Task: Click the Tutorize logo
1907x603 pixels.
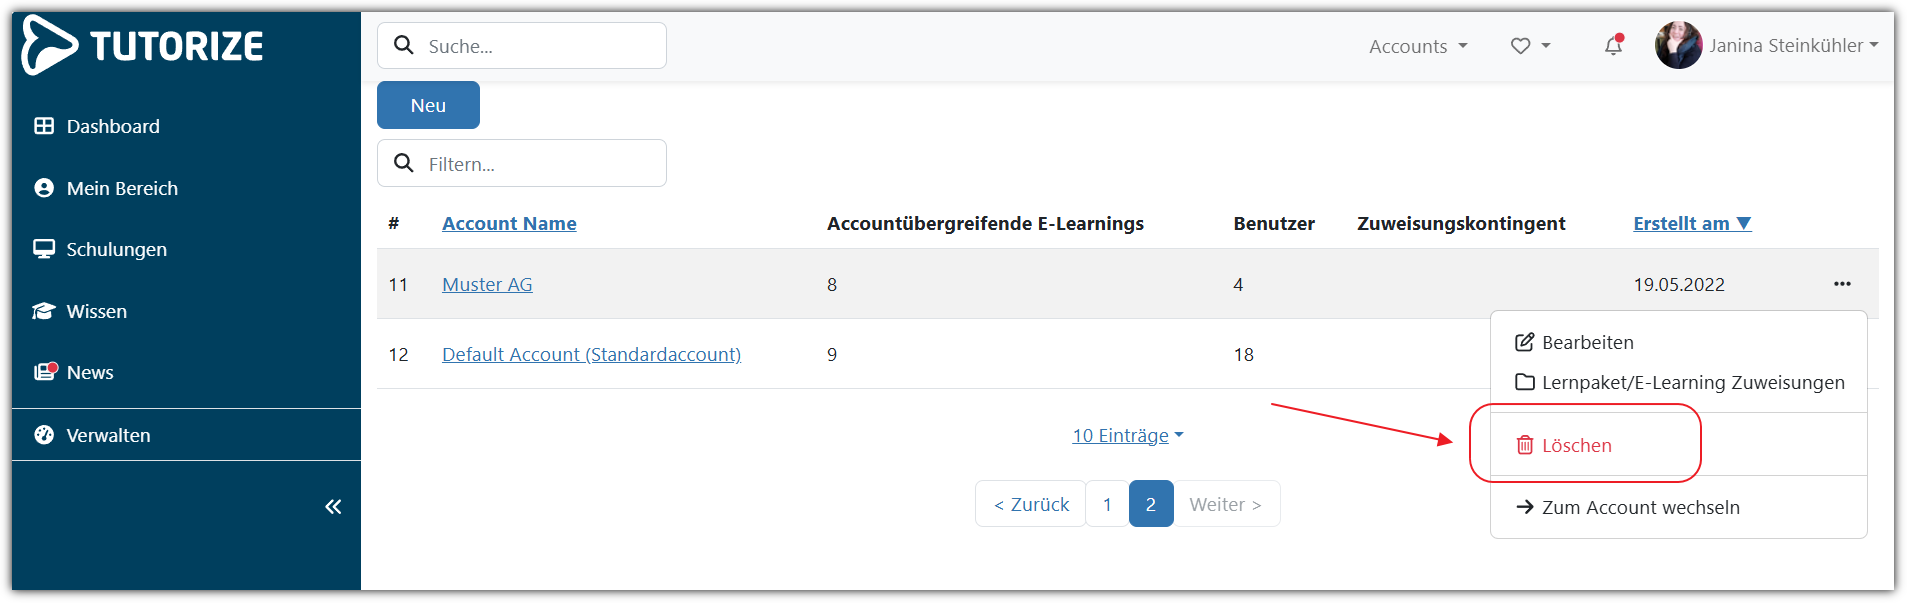Action: tap(143, 45)
